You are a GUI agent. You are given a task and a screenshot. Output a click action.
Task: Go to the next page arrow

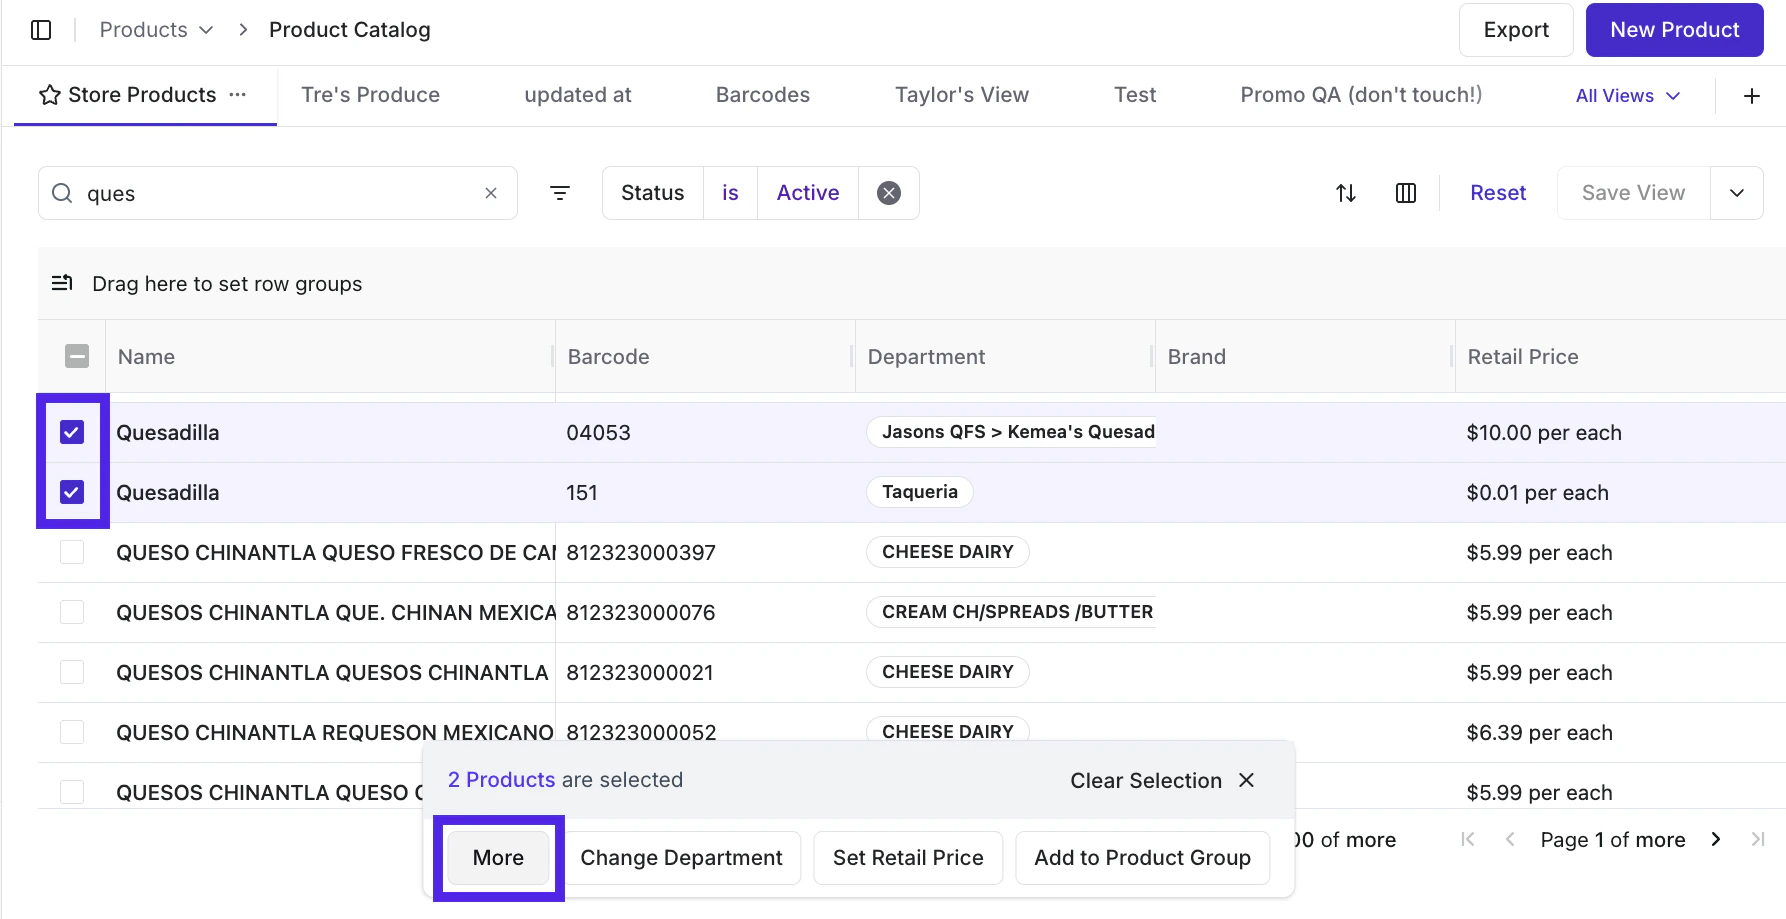1715,839
